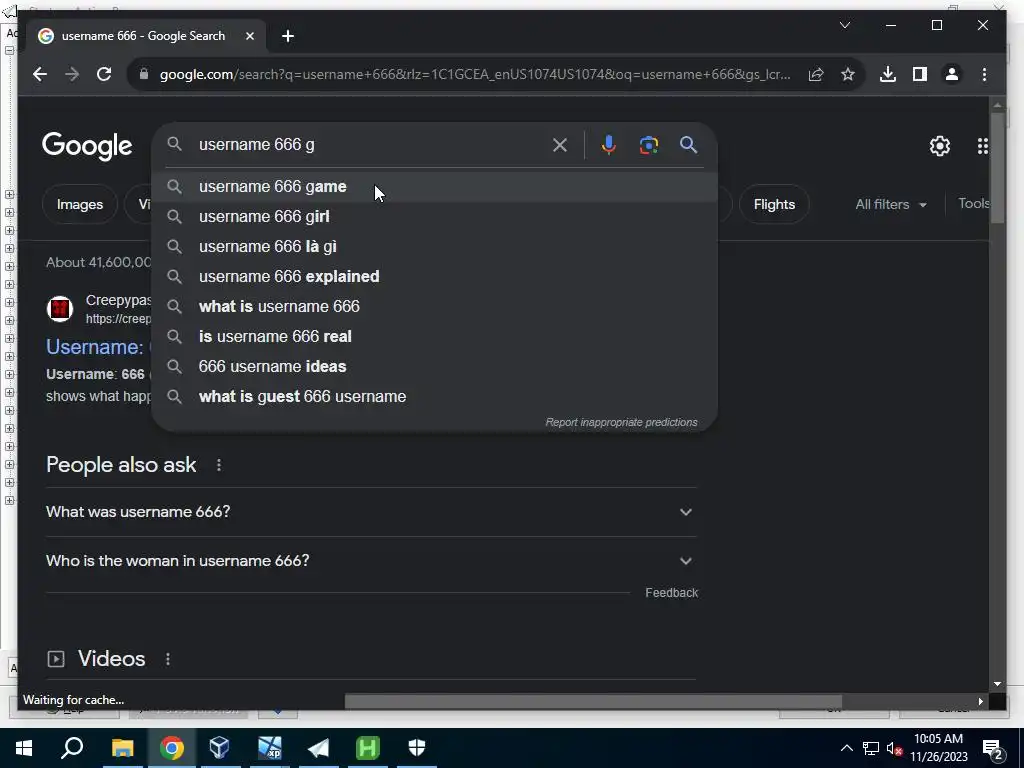The image size is (1024, 768).
Task: Submit search with blue magnifier icon
Action: coord(688,145)
